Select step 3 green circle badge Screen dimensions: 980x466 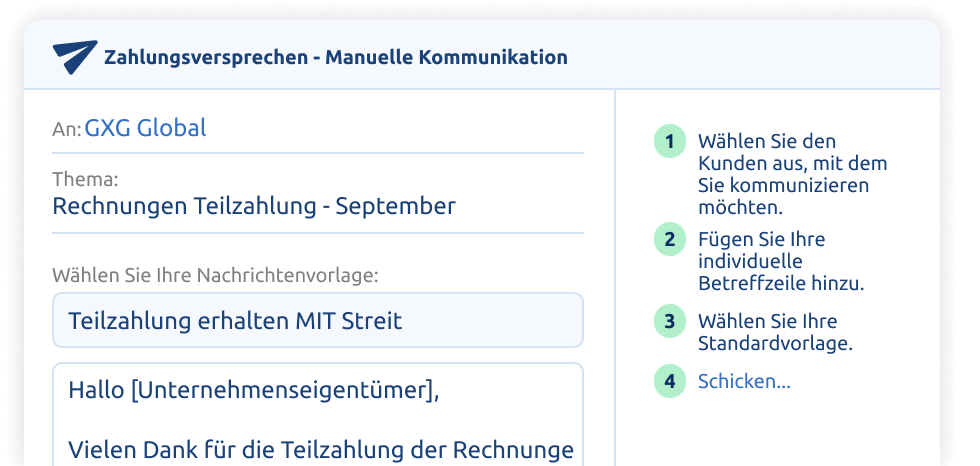pyautogui.click(x=670, y=321)
